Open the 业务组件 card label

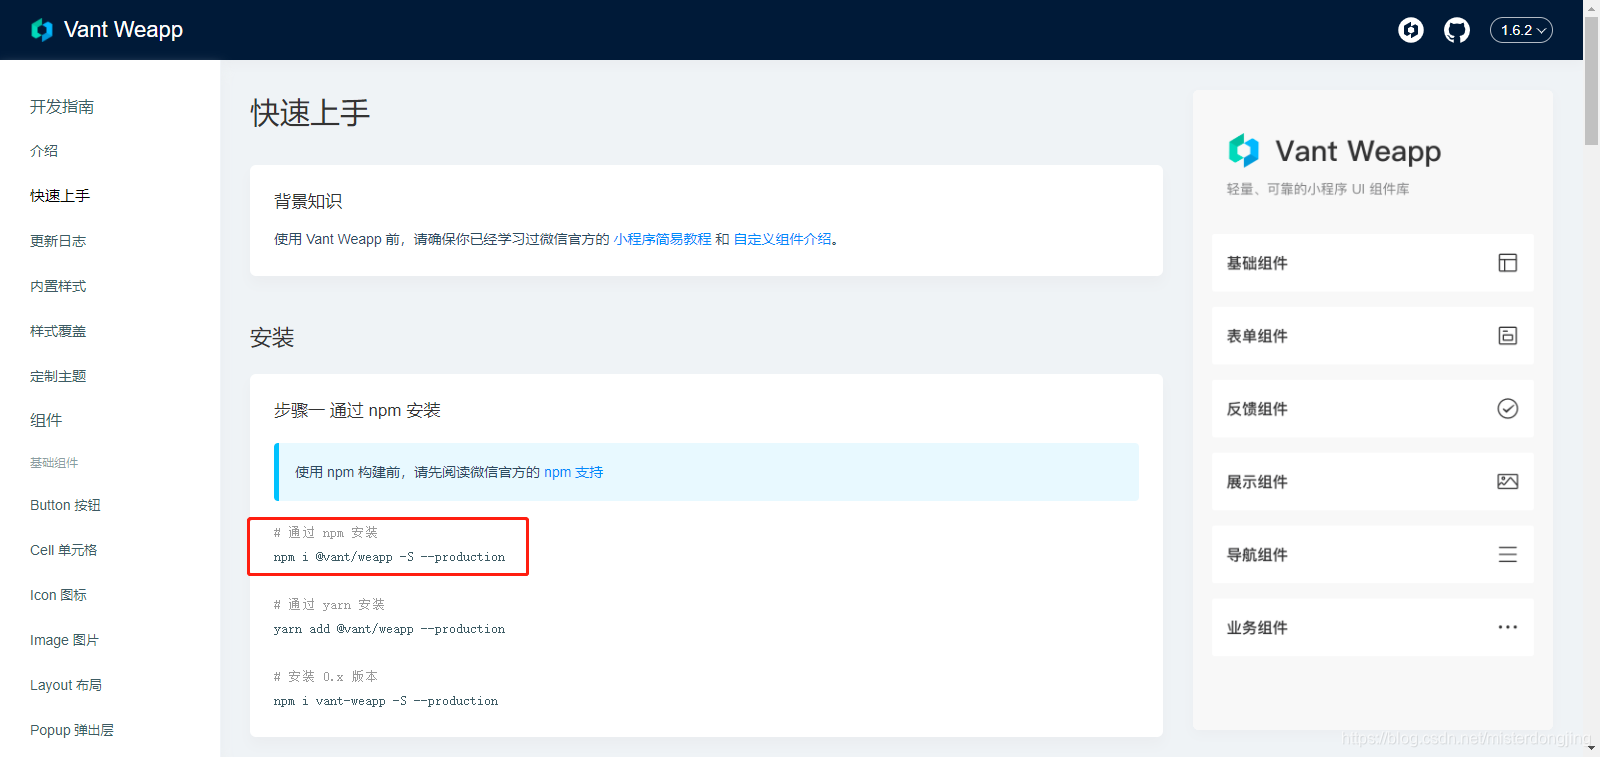click(1257, 628)
